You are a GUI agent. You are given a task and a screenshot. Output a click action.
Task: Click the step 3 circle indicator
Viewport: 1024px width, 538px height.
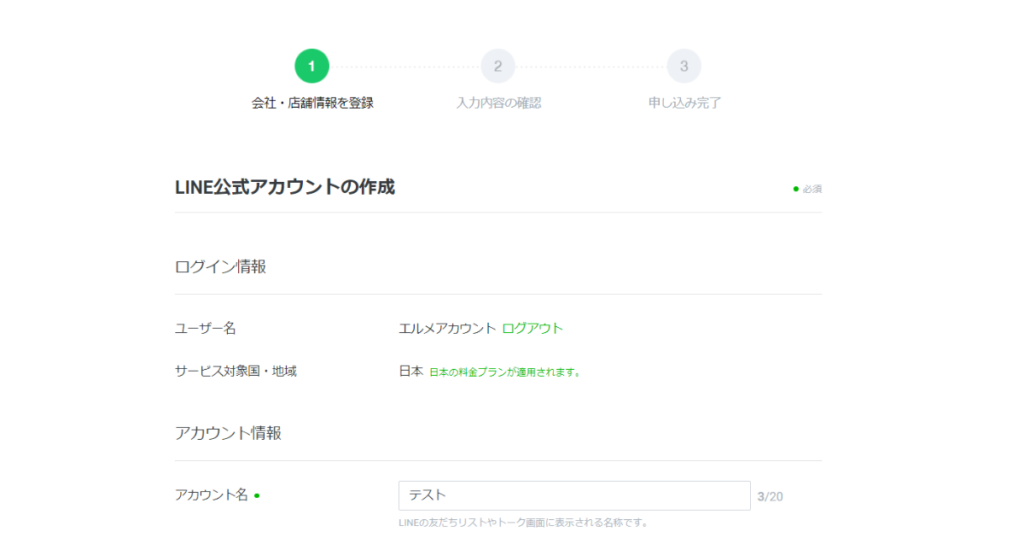(684, 66)
